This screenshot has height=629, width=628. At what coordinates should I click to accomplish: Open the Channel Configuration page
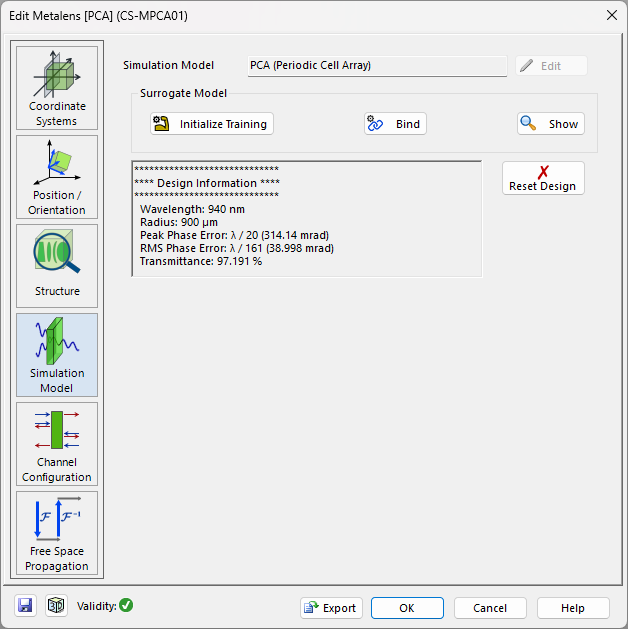point(57,444)
